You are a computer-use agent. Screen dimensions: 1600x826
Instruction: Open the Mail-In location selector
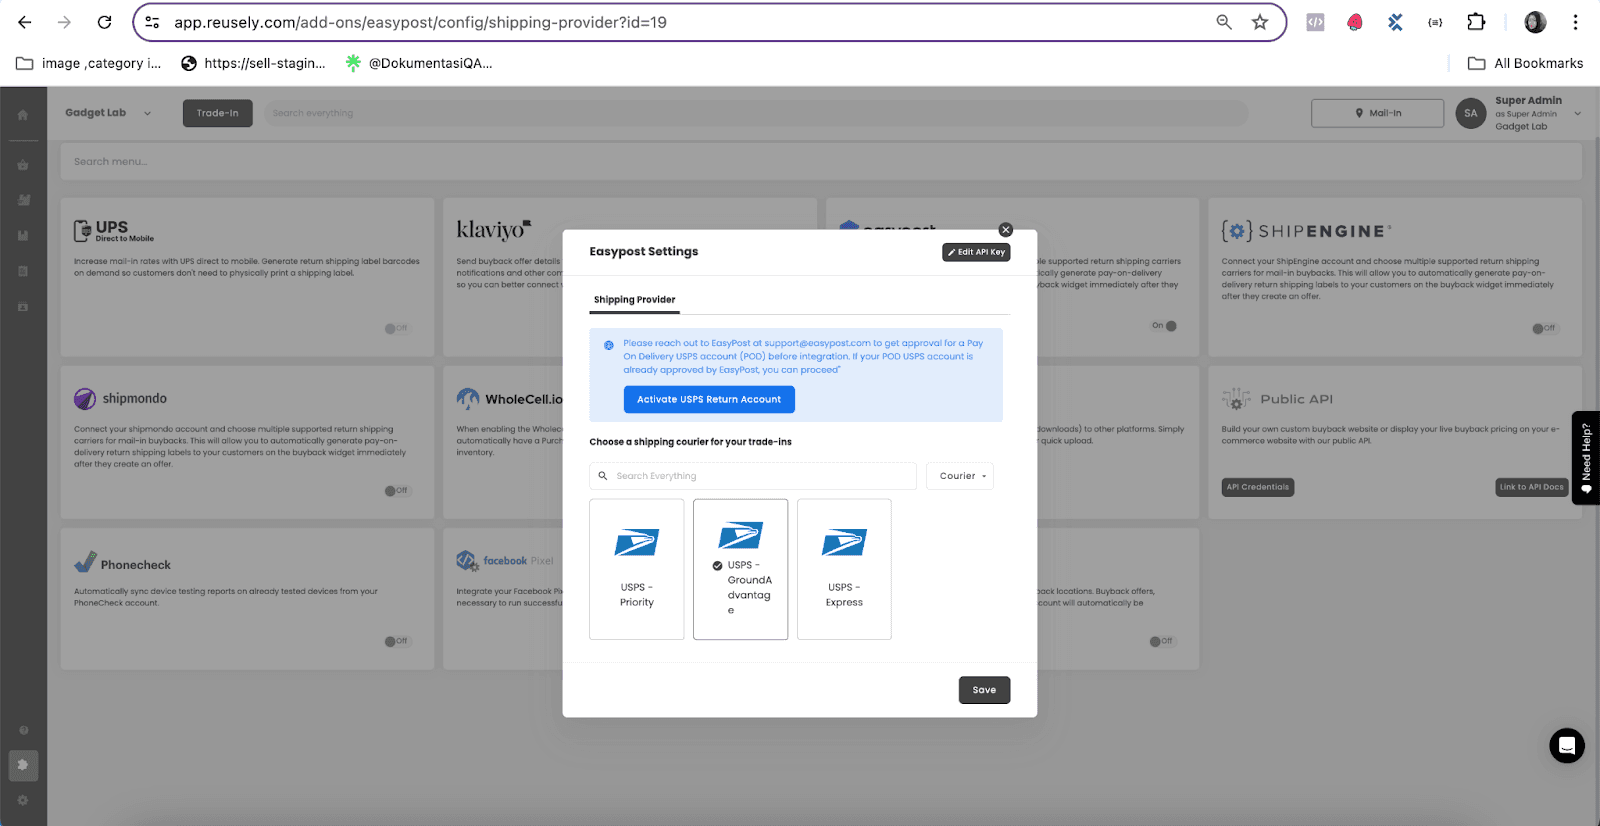(1377, 113)
